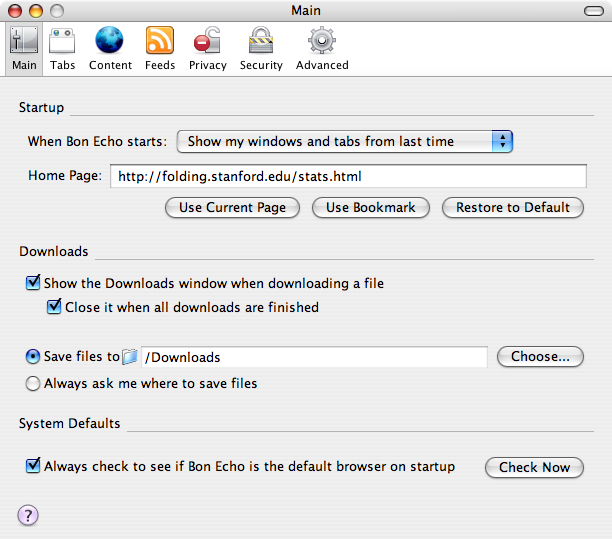Open the Tabs preferences pane
The image size is (612, 539).
pyautogui.click(x=62, y=49)
